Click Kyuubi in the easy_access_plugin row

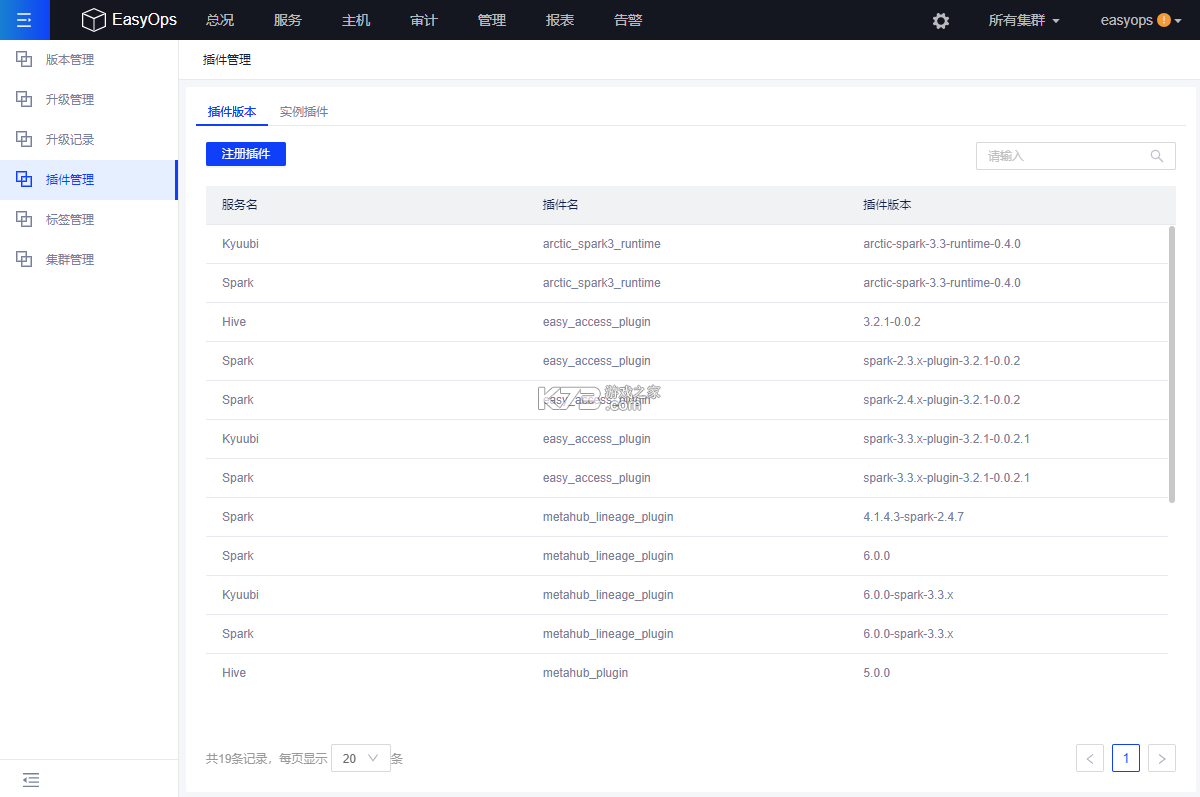click(x=240, y=439)
